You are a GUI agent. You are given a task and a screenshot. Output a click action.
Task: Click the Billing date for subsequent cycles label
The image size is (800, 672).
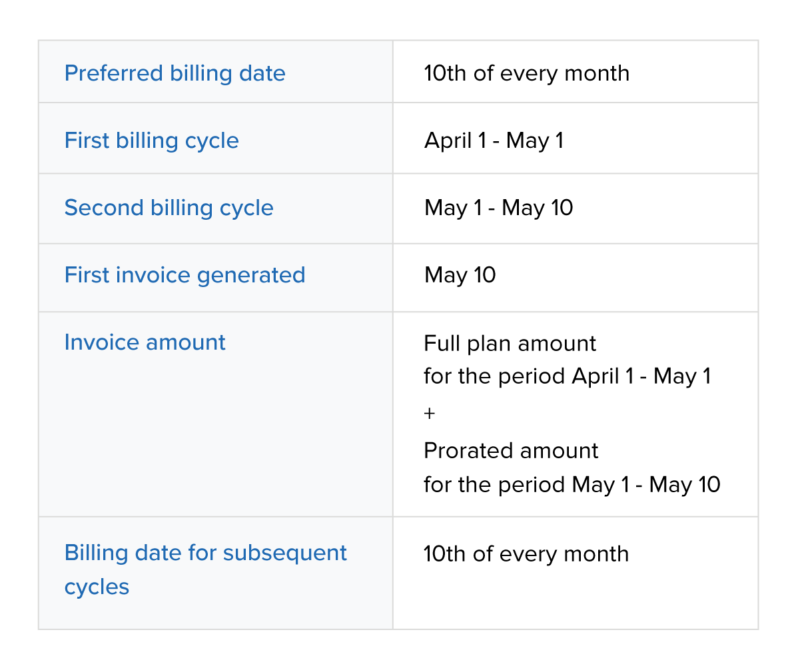pos(205,569)
